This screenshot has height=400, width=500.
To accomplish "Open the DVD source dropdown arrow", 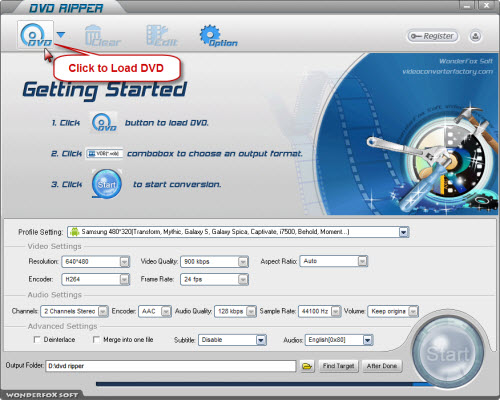I will click(x=61, y=34).
